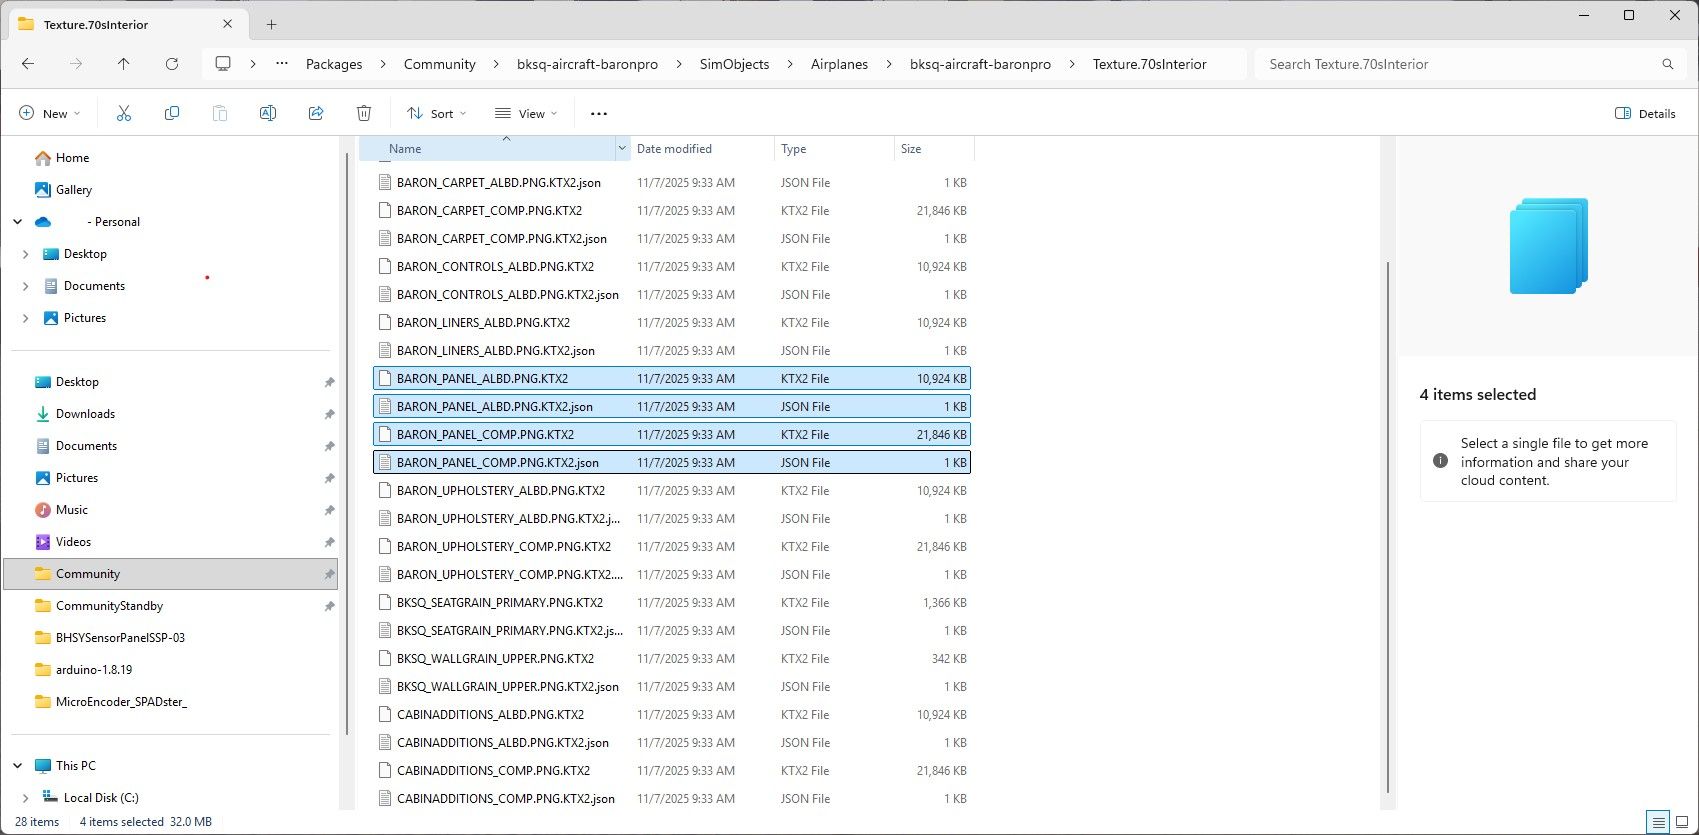1699x835 pixels.
Task: Sort by Size column header
Action: tap(934, 148)
